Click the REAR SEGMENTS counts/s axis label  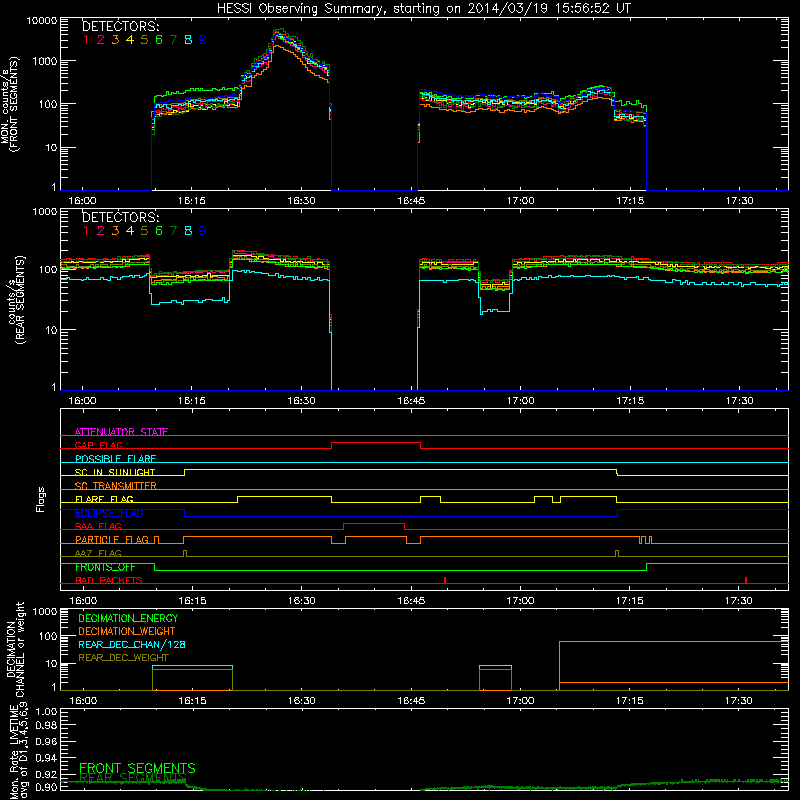15,300
